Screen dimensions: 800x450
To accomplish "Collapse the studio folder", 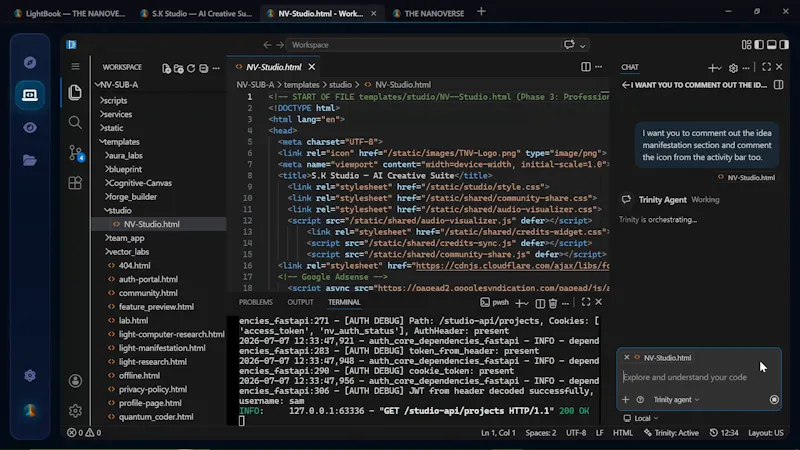I will tap(118, 211).
